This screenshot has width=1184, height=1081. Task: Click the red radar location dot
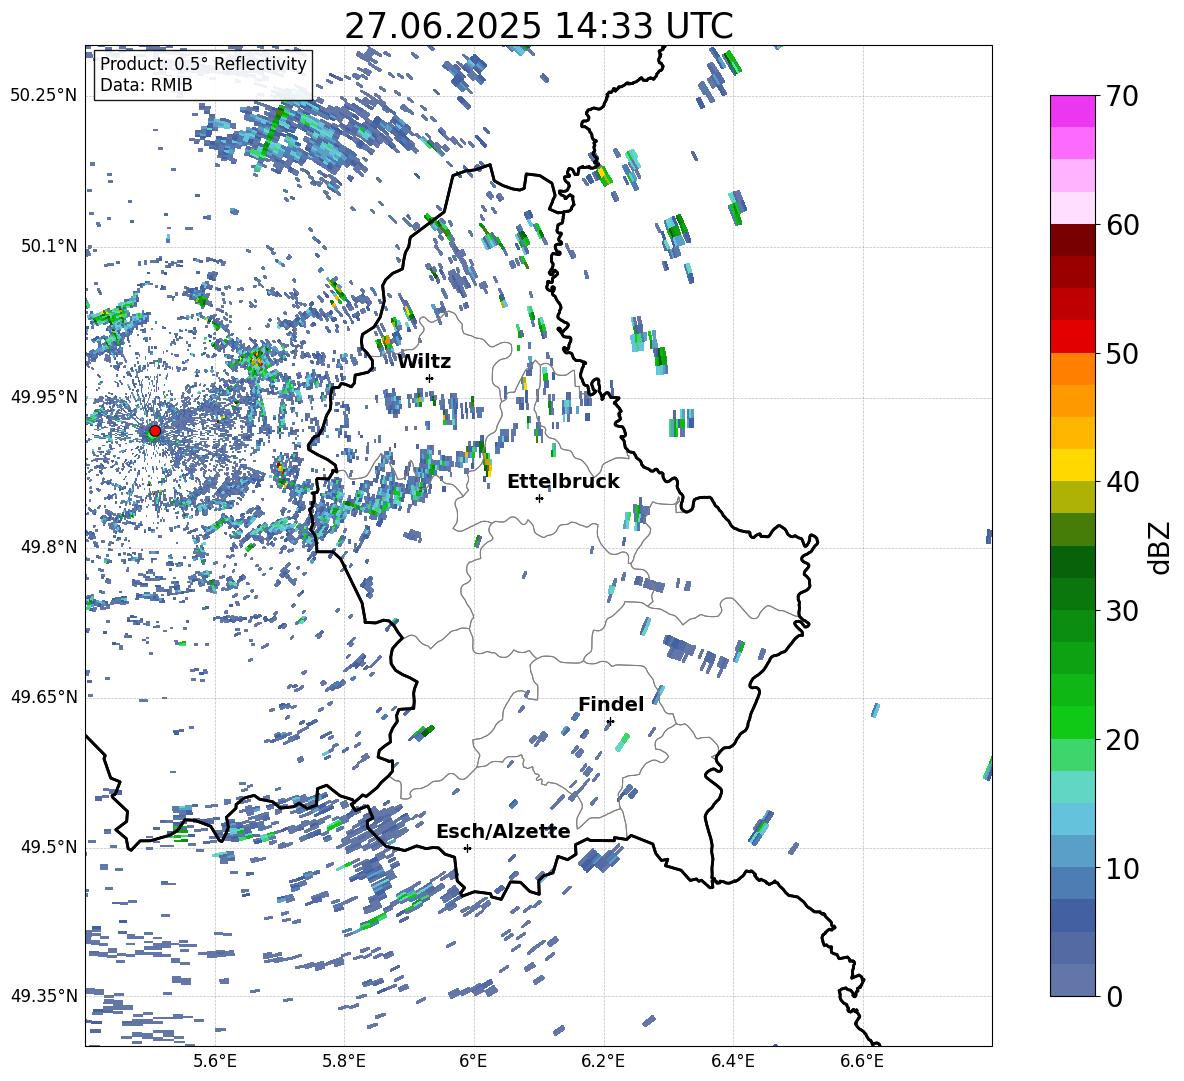coord(155,431)
